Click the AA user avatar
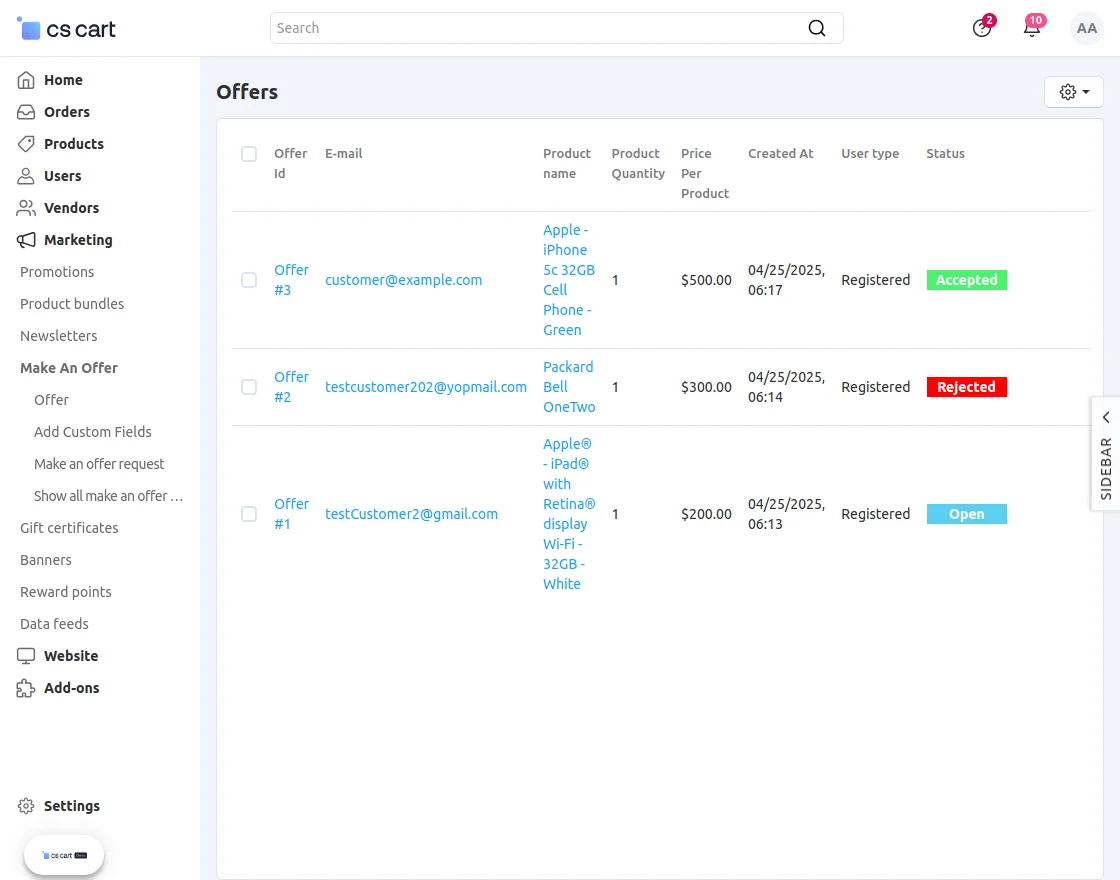Screen dimensions: 1120x880 [x=1086, y=28]
